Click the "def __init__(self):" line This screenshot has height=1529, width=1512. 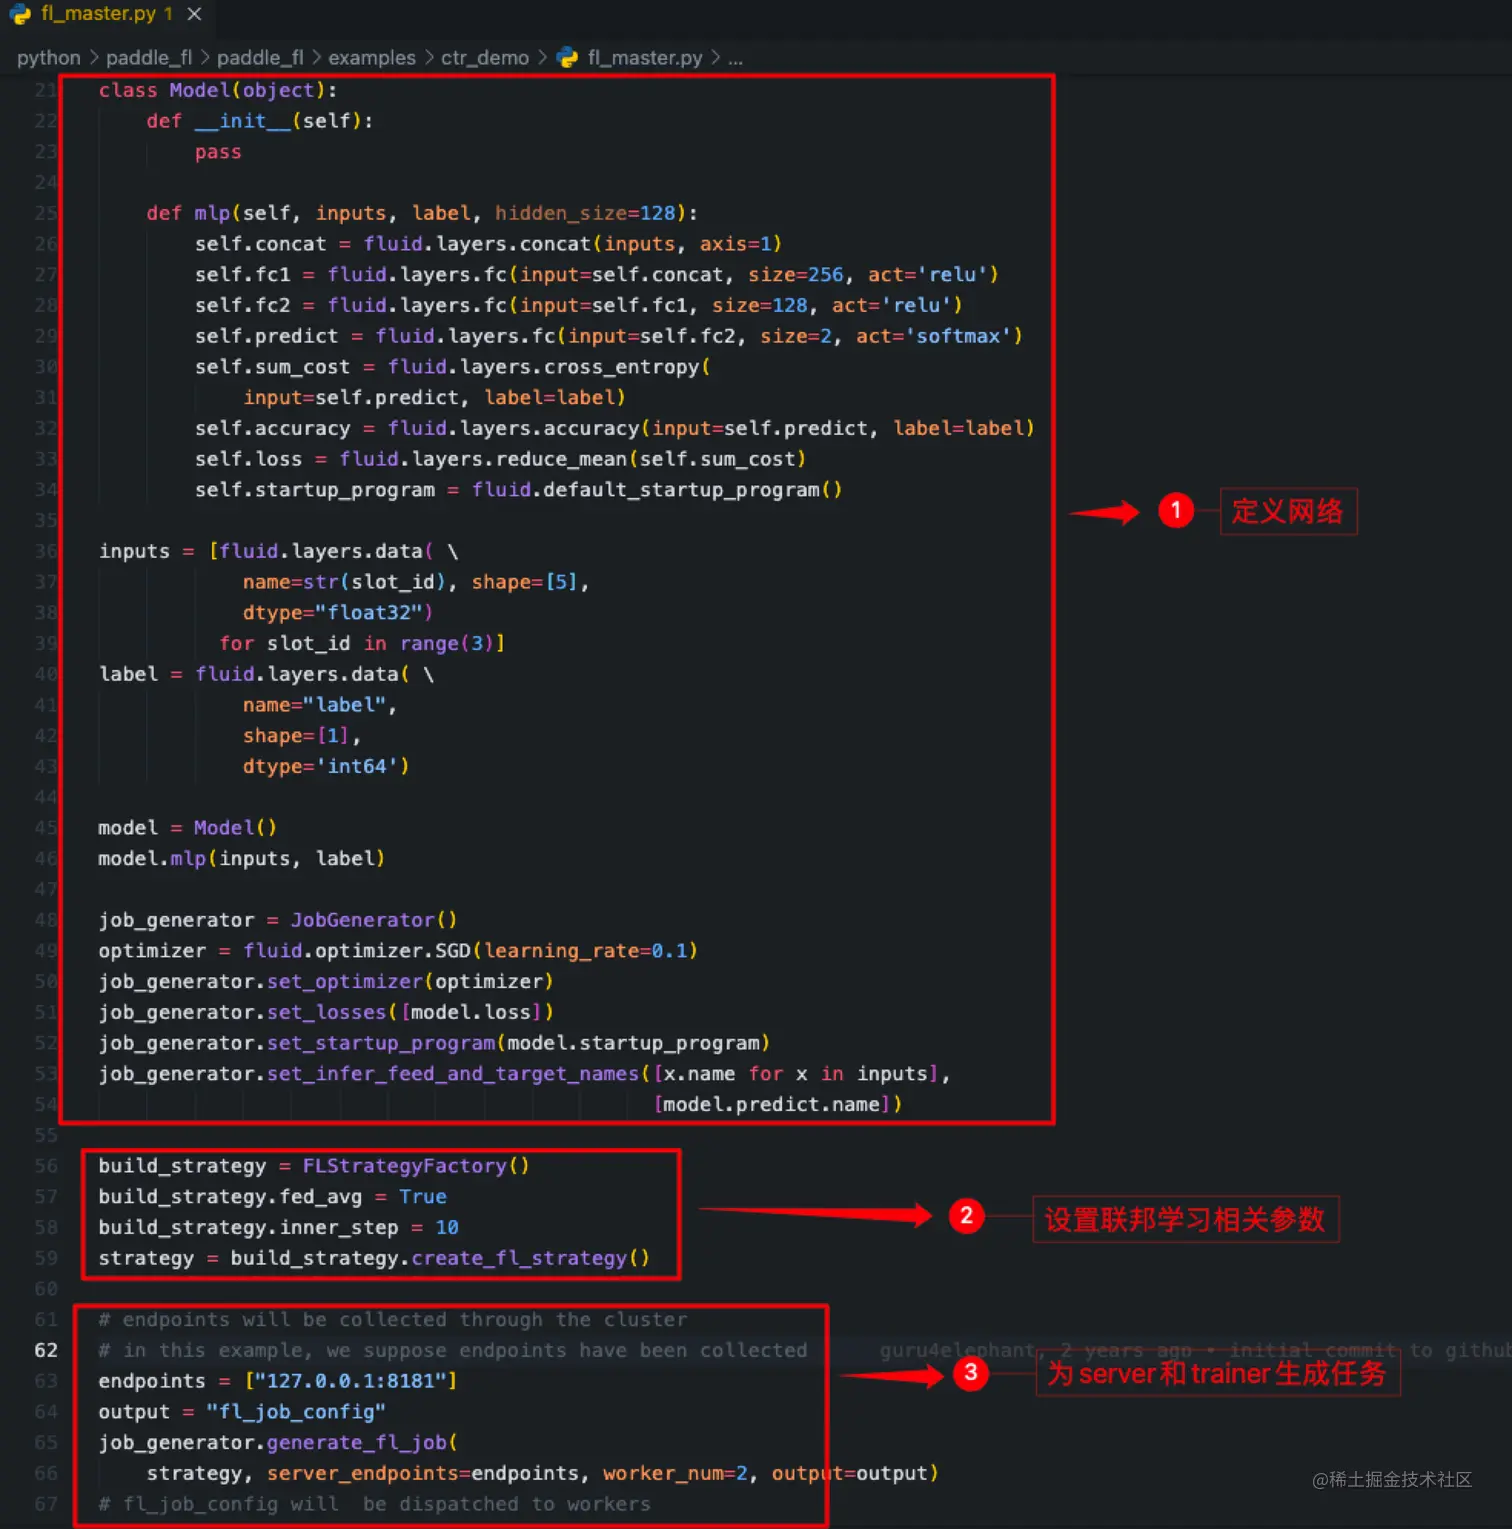pos(260,121)
